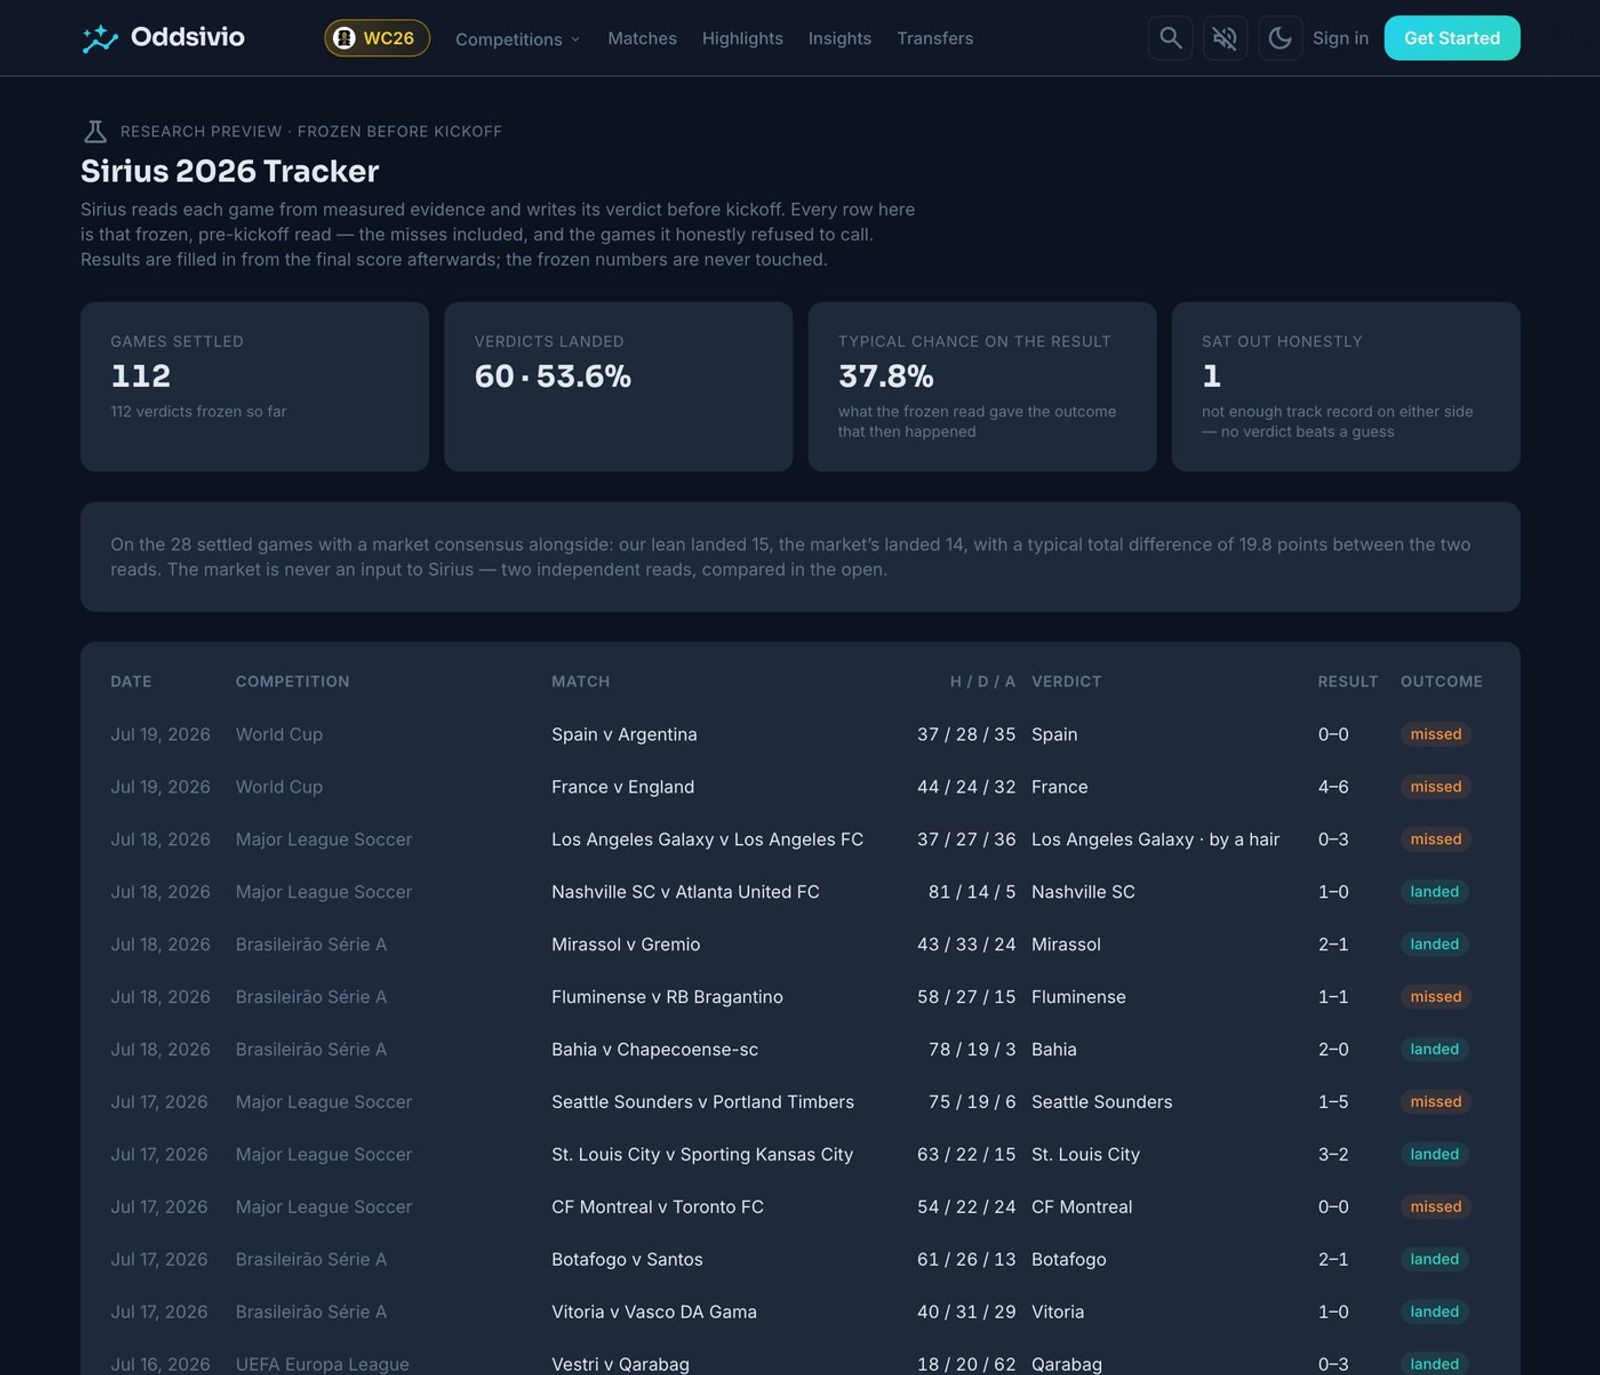The width and height of the screenshot is (1600, 1375).
Task: Click UEFA Europa League competition cell
Action: pos(322,1364)
